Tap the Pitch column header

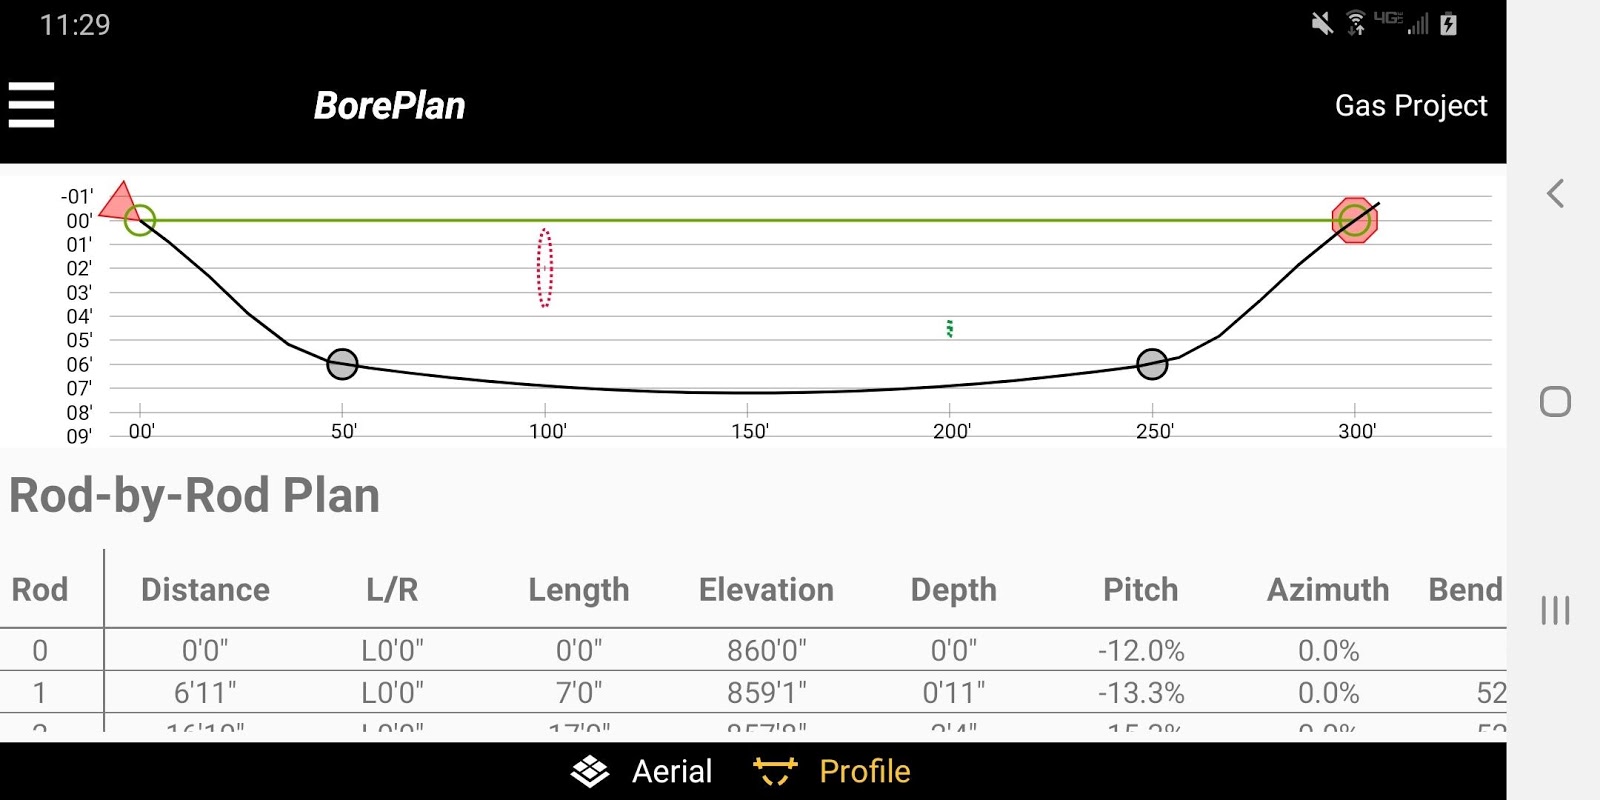pos(1140,590)
